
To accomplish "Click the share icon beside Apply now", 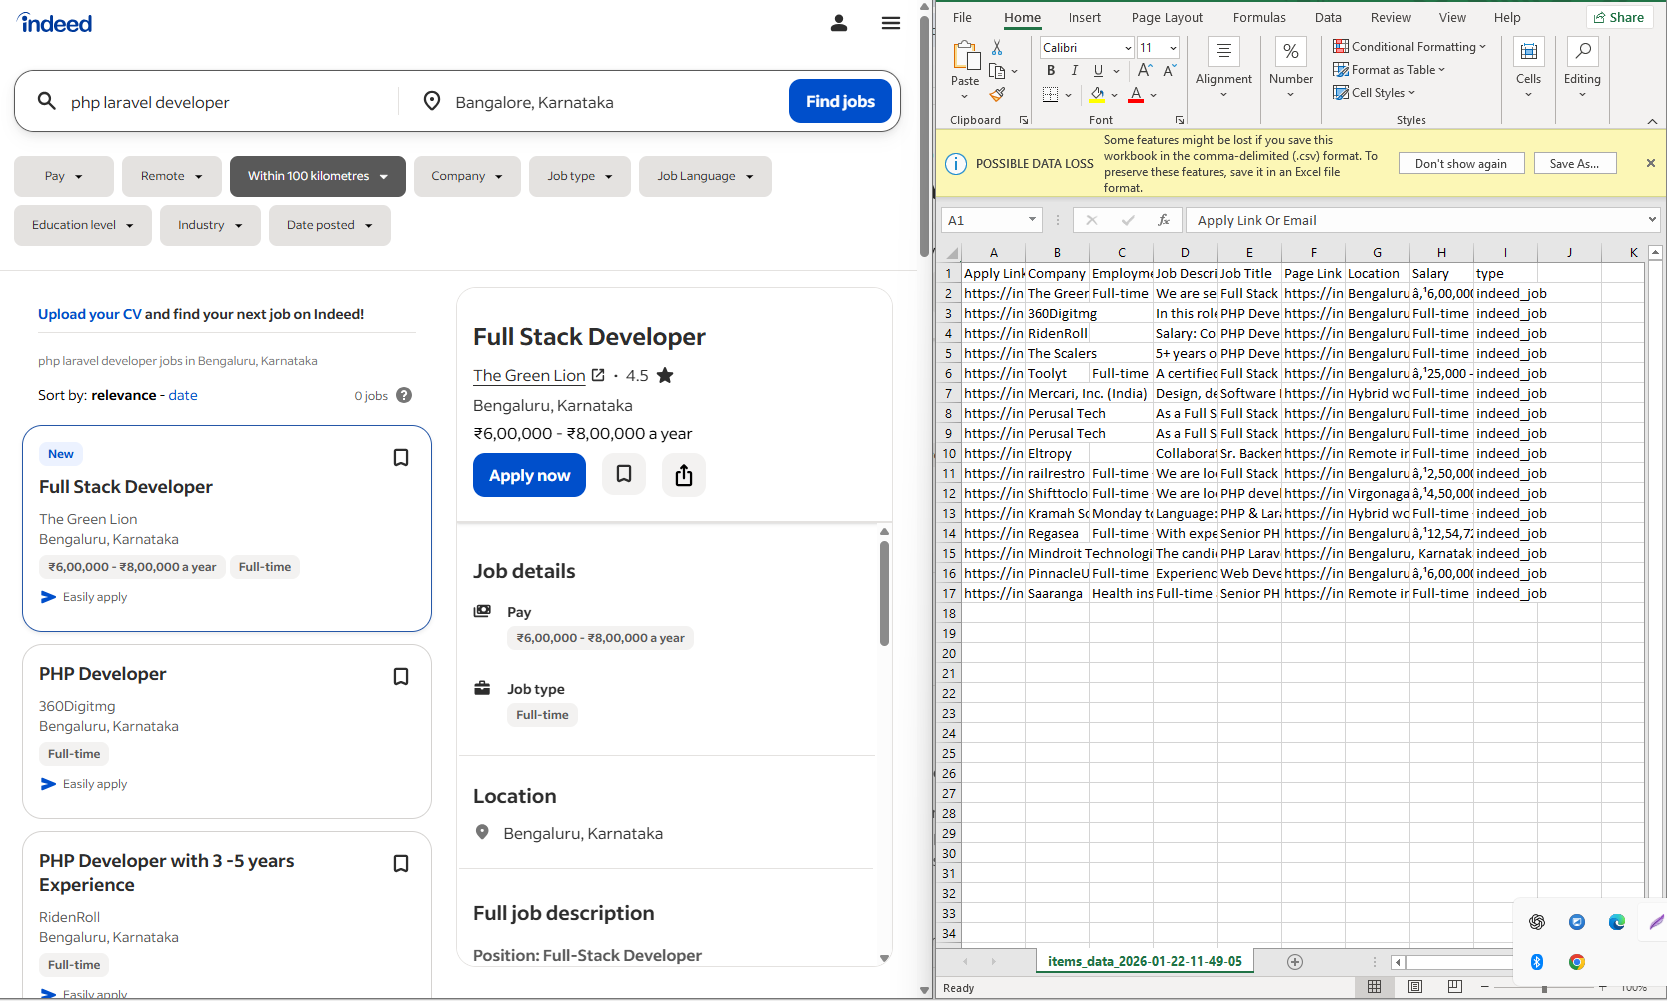I will click(683, 475).
